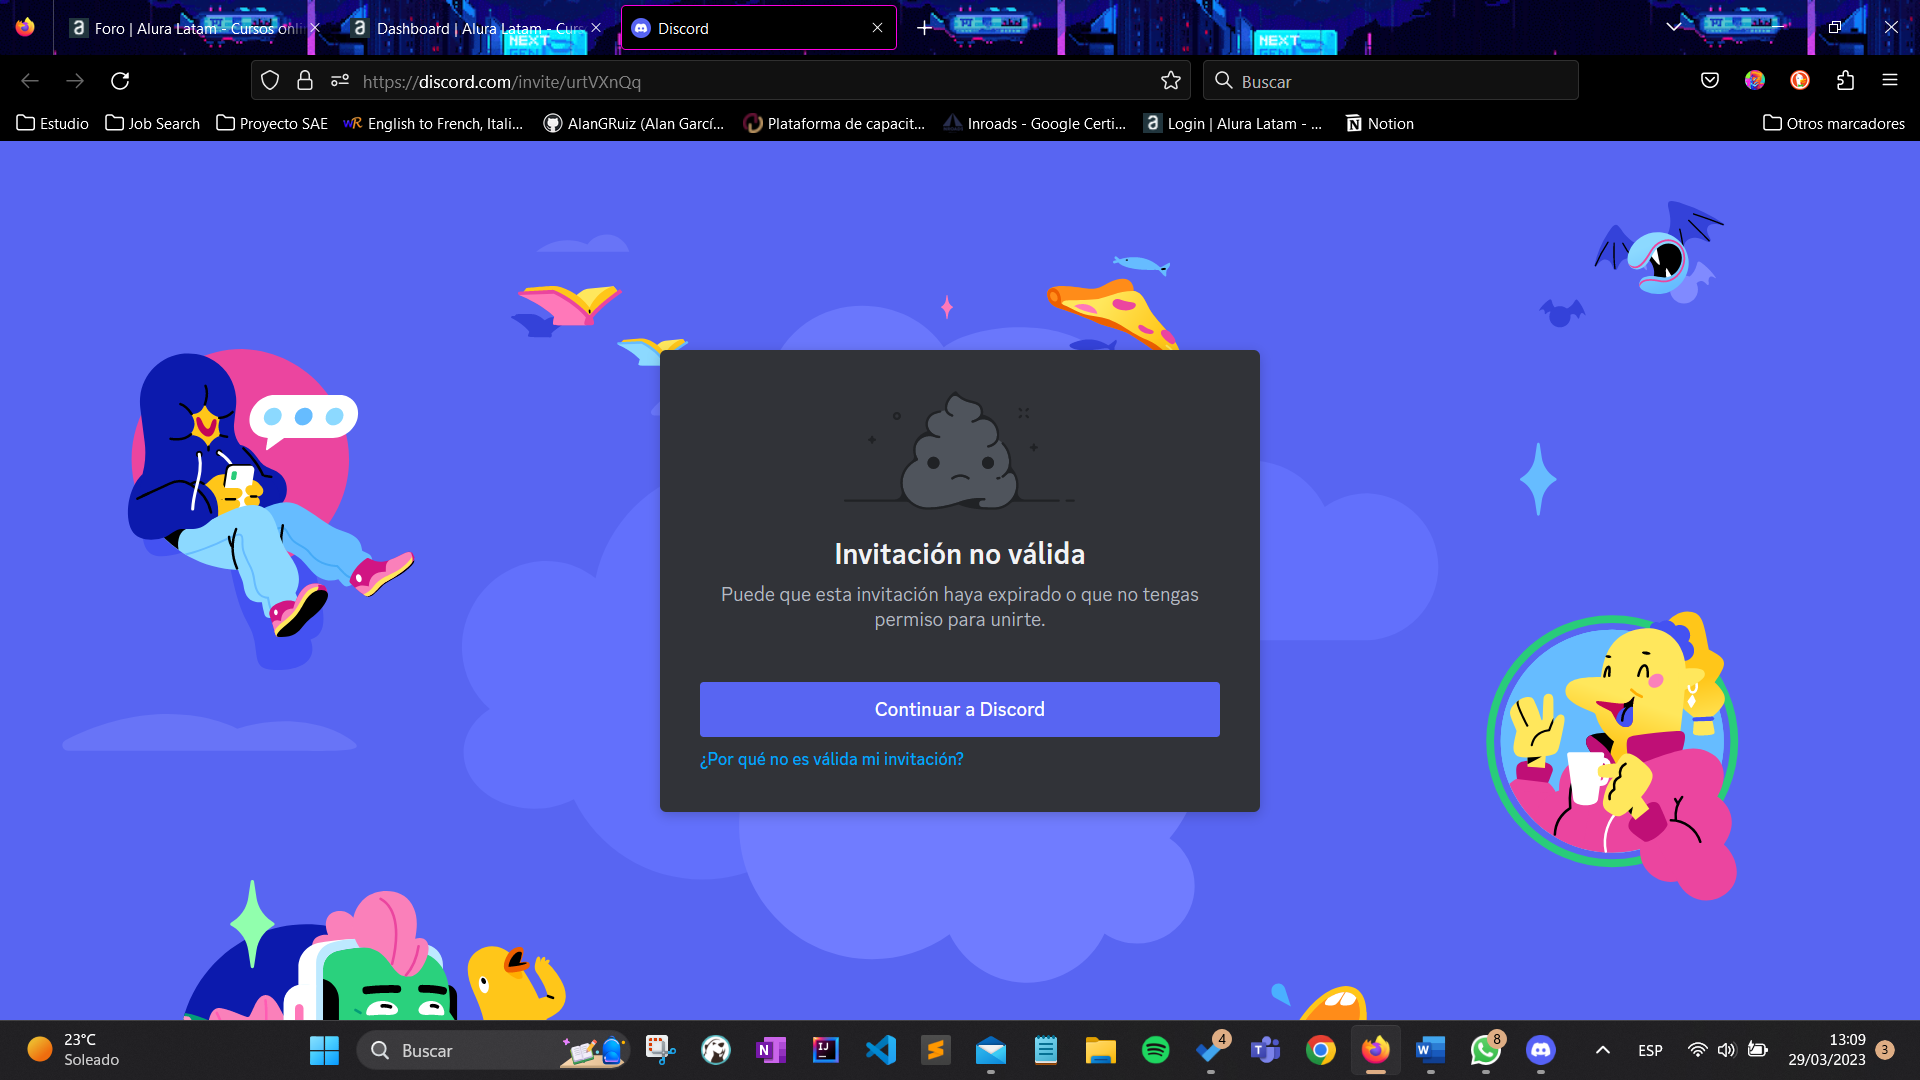Reload the current page
The image size is (1920, 1080).
point(120,81)
